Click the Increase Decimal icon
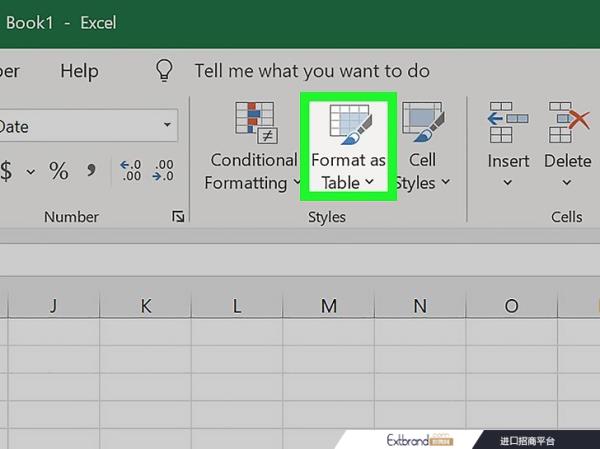The width and height of the screenshot is (600, 449). pyautogui.click(x=130, y=171)
